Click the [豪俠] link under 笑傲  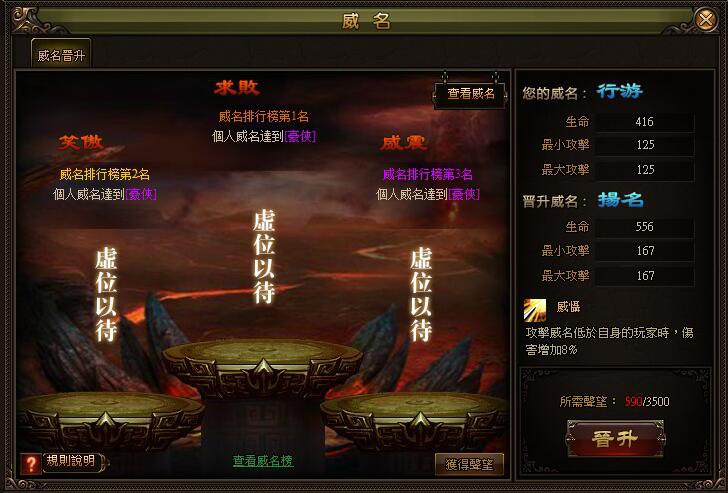point(141,194)
